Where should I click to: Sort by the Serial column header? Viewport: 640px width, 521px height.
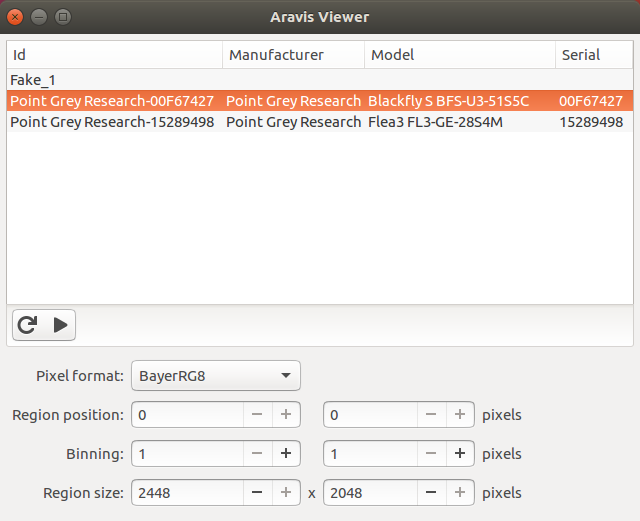(x=594, y=55)
